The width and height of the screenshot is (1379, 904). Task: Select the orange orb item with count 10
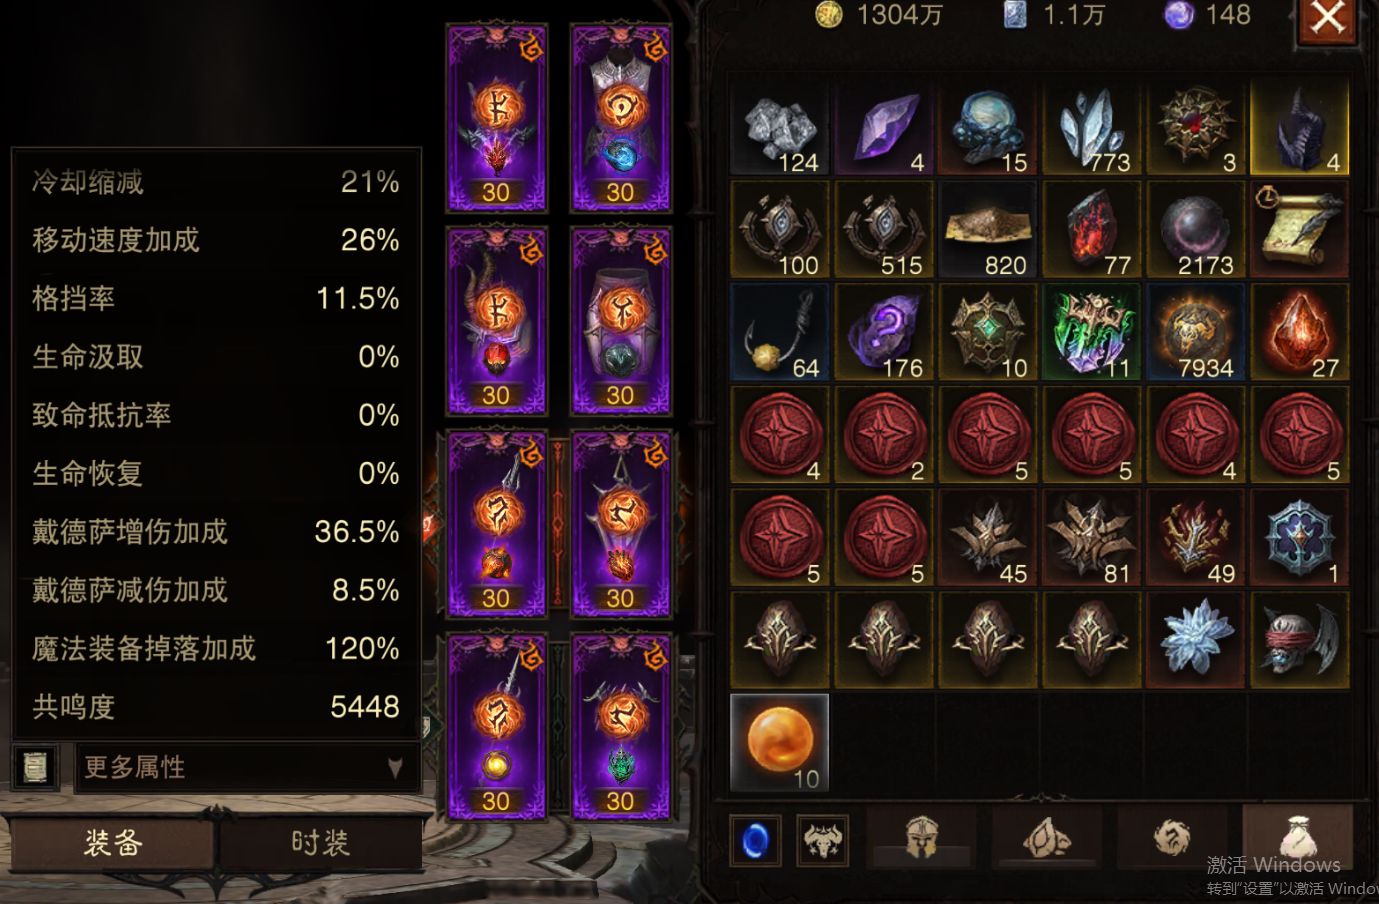point(780,743)
